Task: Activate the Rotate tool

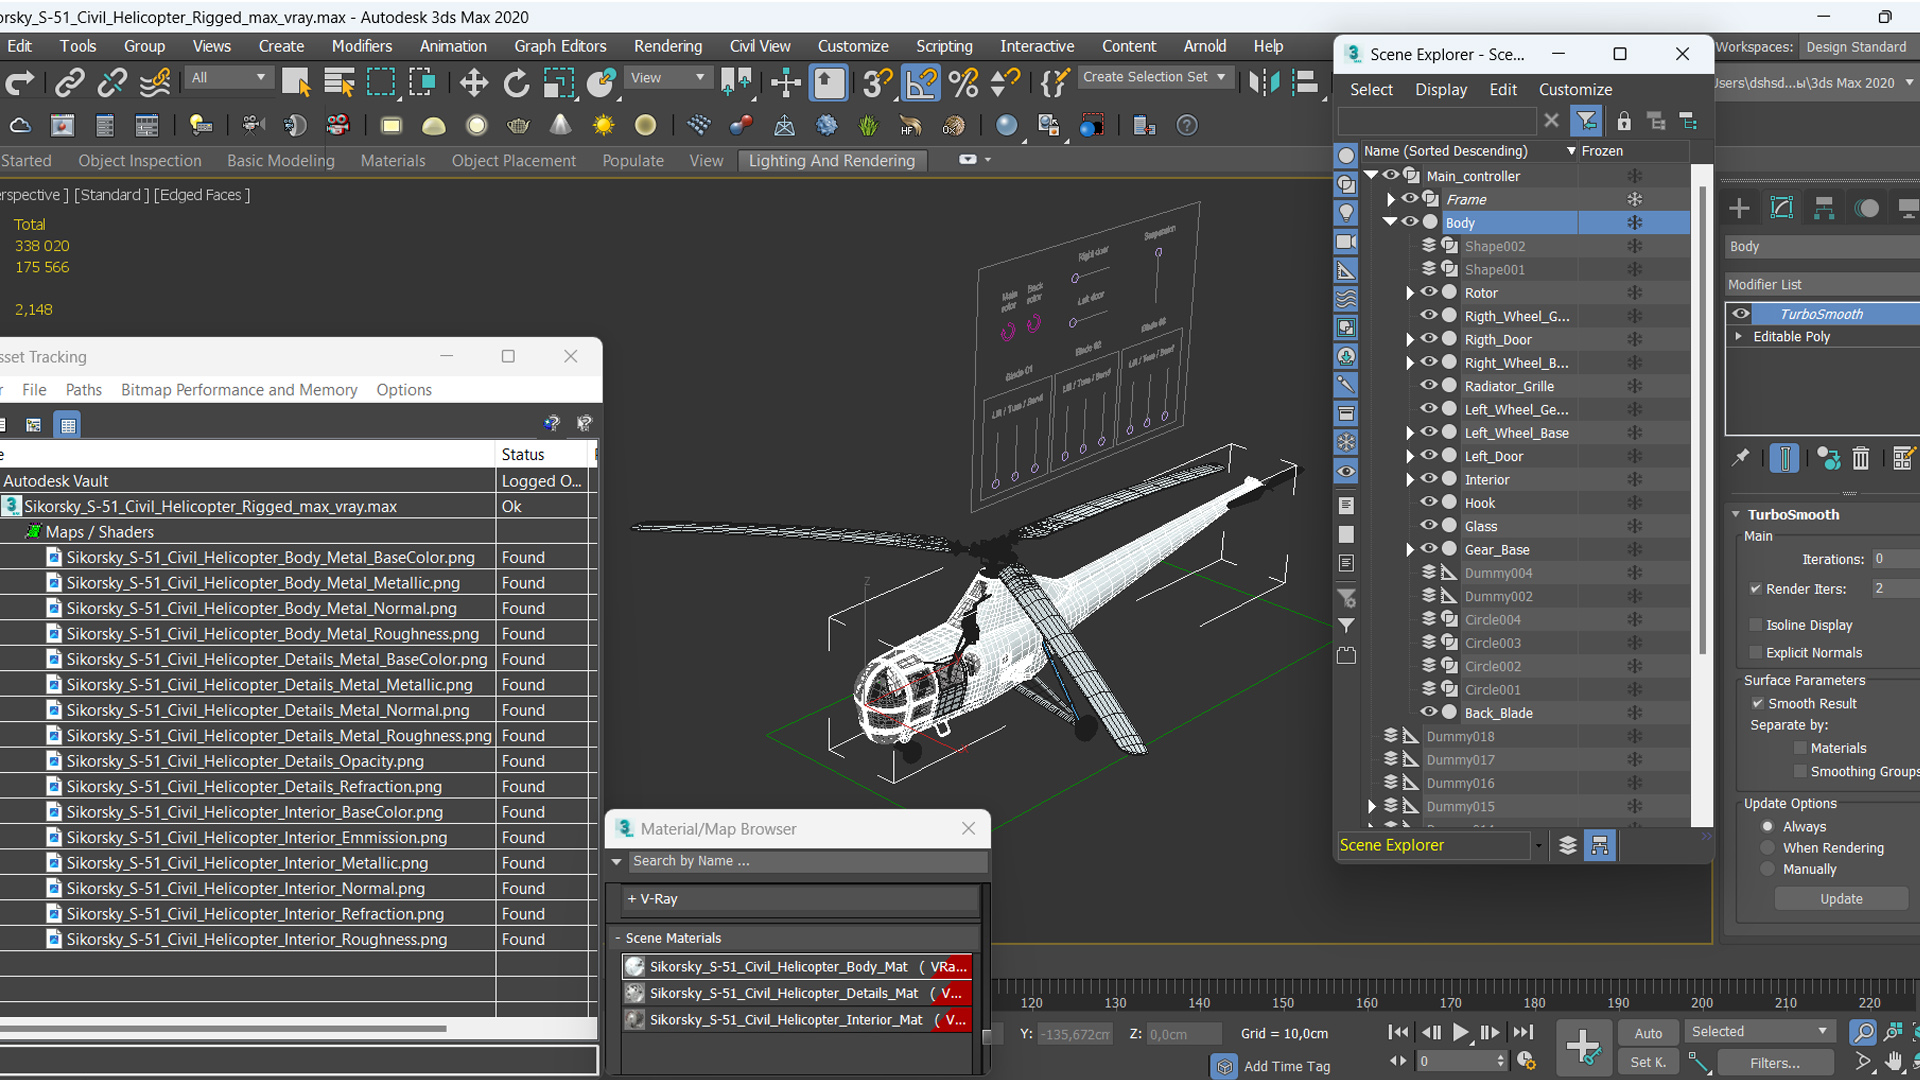Action: (x=516, y=83)
